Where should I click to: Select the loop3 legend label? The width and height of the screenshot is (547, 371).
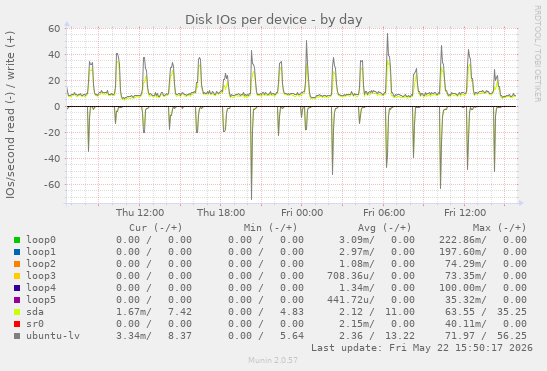(41, 276)
